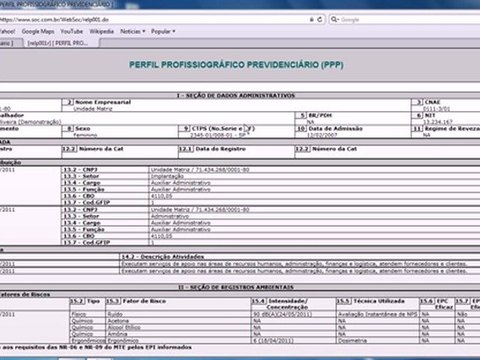Click the page title PERFIL PROFISSIOGRÁFICO PREVIDENCIÁRIO (PPP)
The height and width of the screenshot is (360, 480).
236,65
